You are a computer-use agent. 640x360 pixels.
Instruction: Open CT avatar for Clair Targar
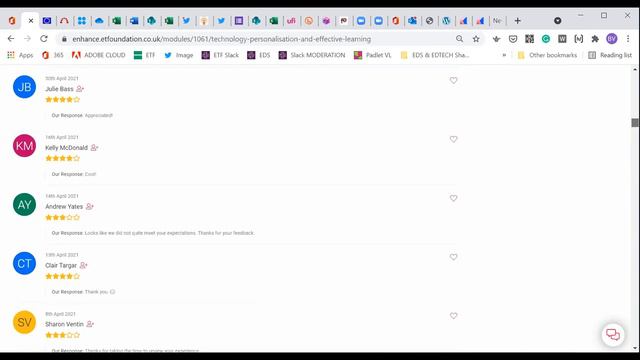click(24, 263)
